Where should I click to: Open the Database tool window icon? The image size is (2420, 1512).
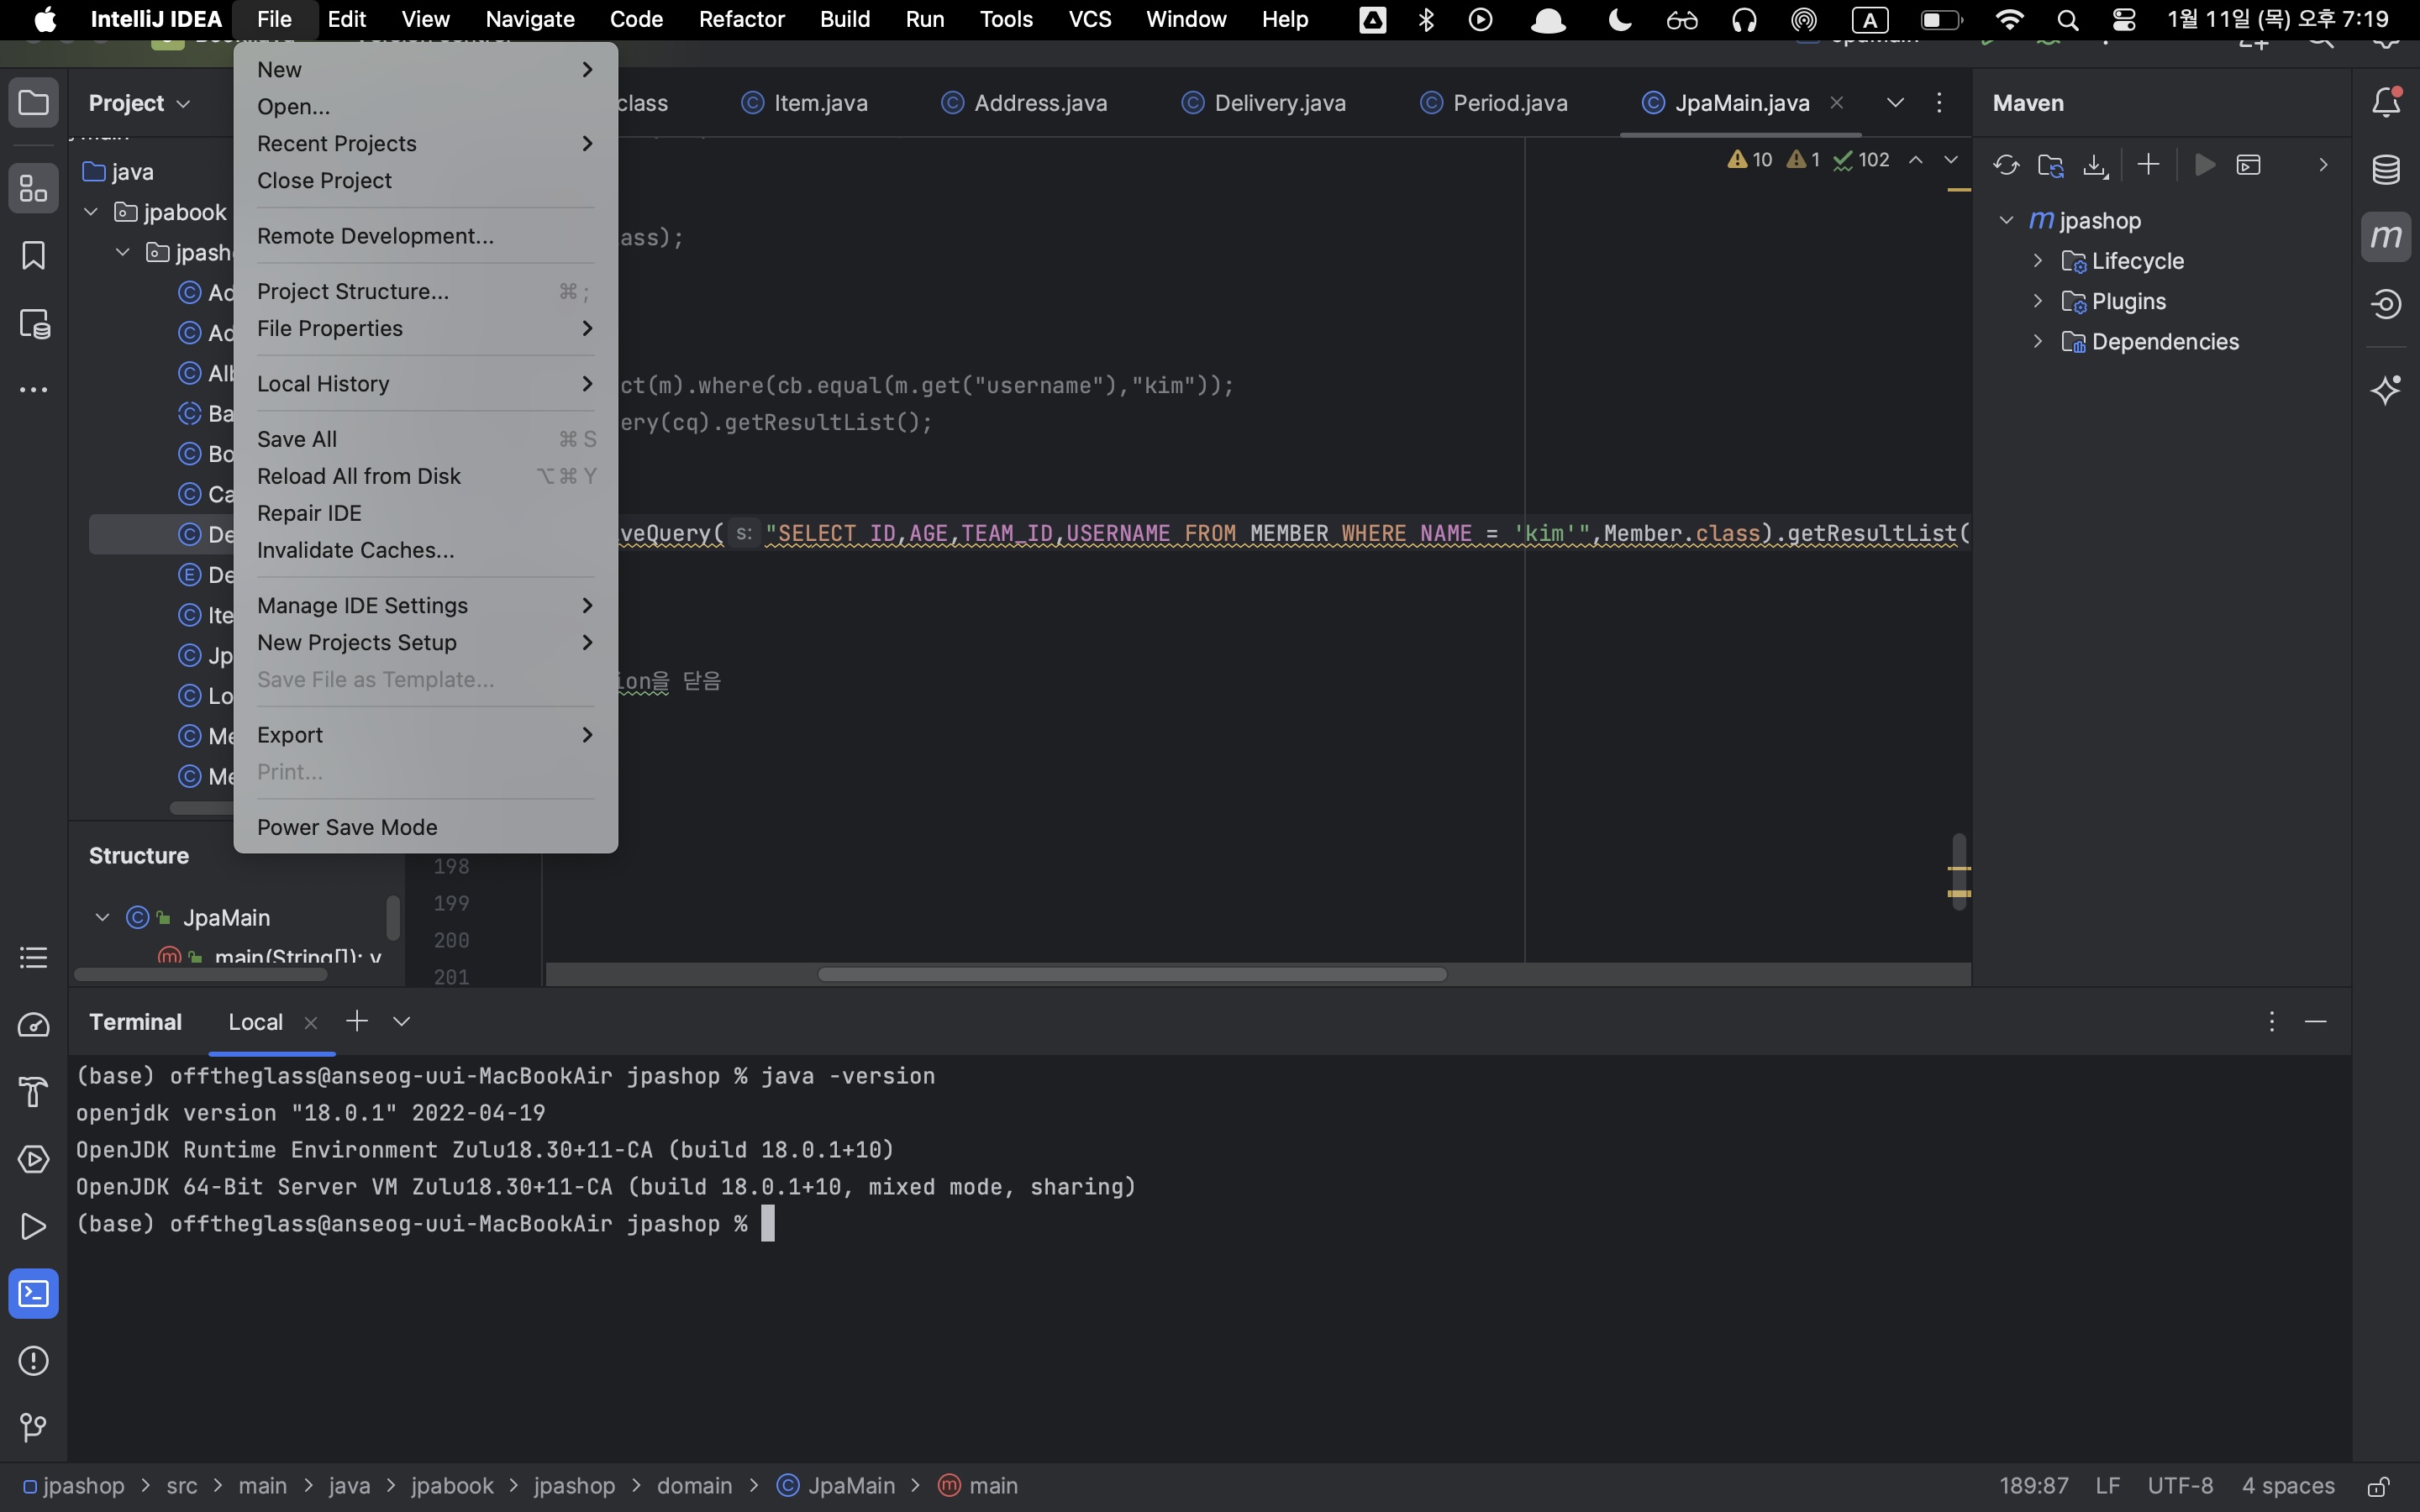click(2386, 169)
